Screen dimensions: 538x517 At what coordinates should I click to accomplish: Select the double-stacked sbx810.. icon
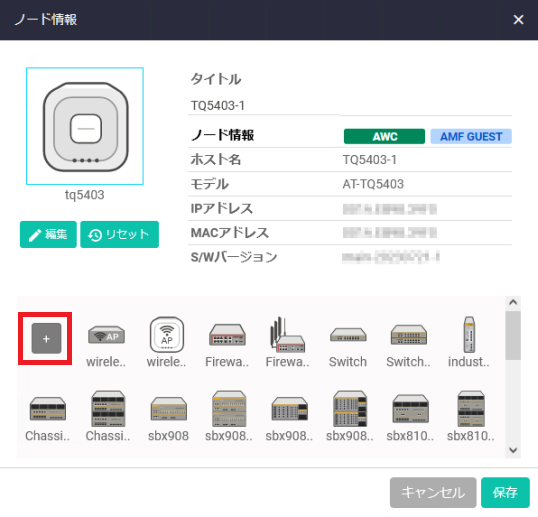[471, 409]
